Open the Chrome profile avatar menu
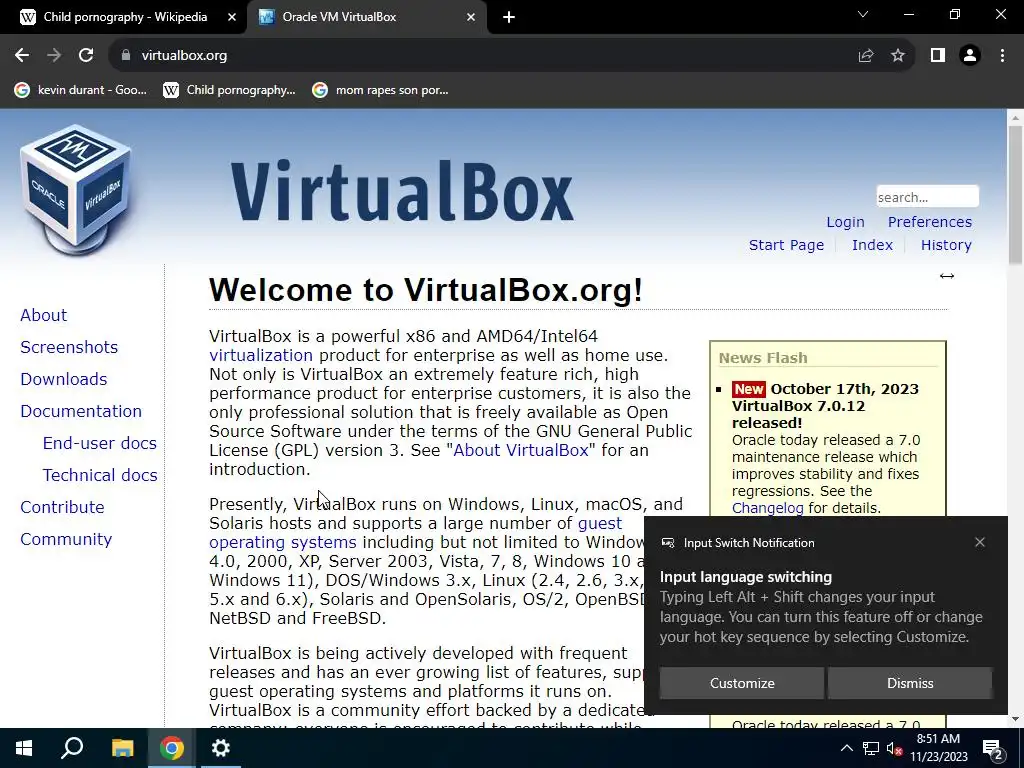Image resolution: width=1024 pixels, height=768 pixels. click(970, 56)
